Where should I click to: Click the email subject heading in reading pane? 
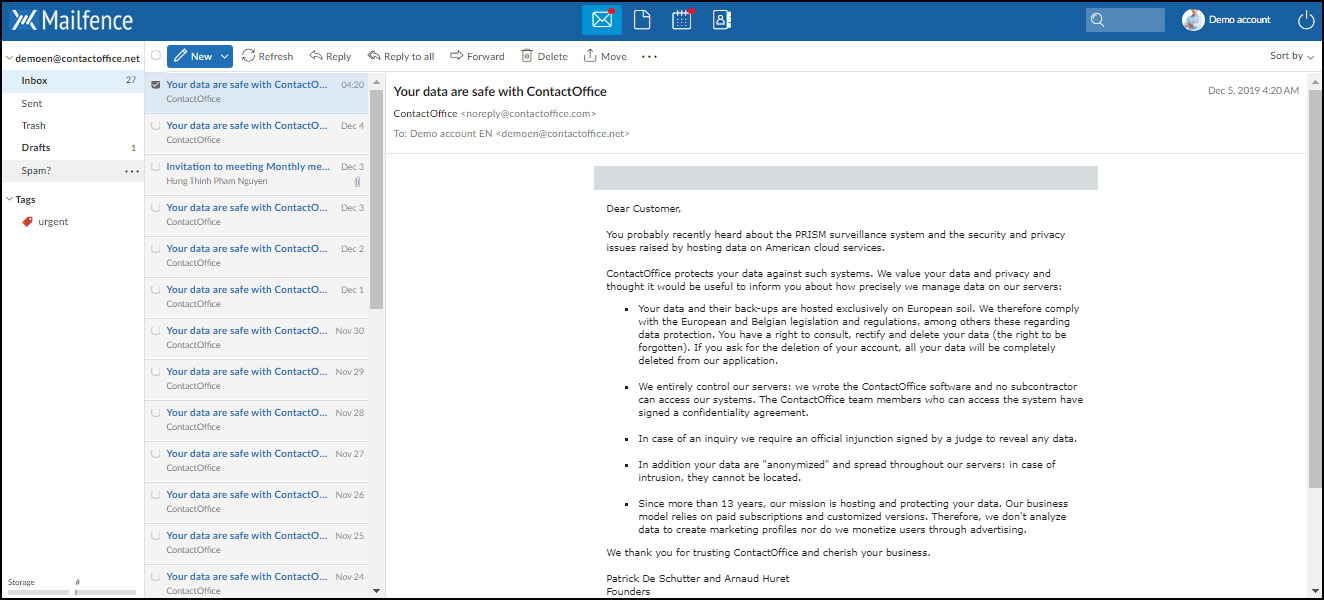500,92
